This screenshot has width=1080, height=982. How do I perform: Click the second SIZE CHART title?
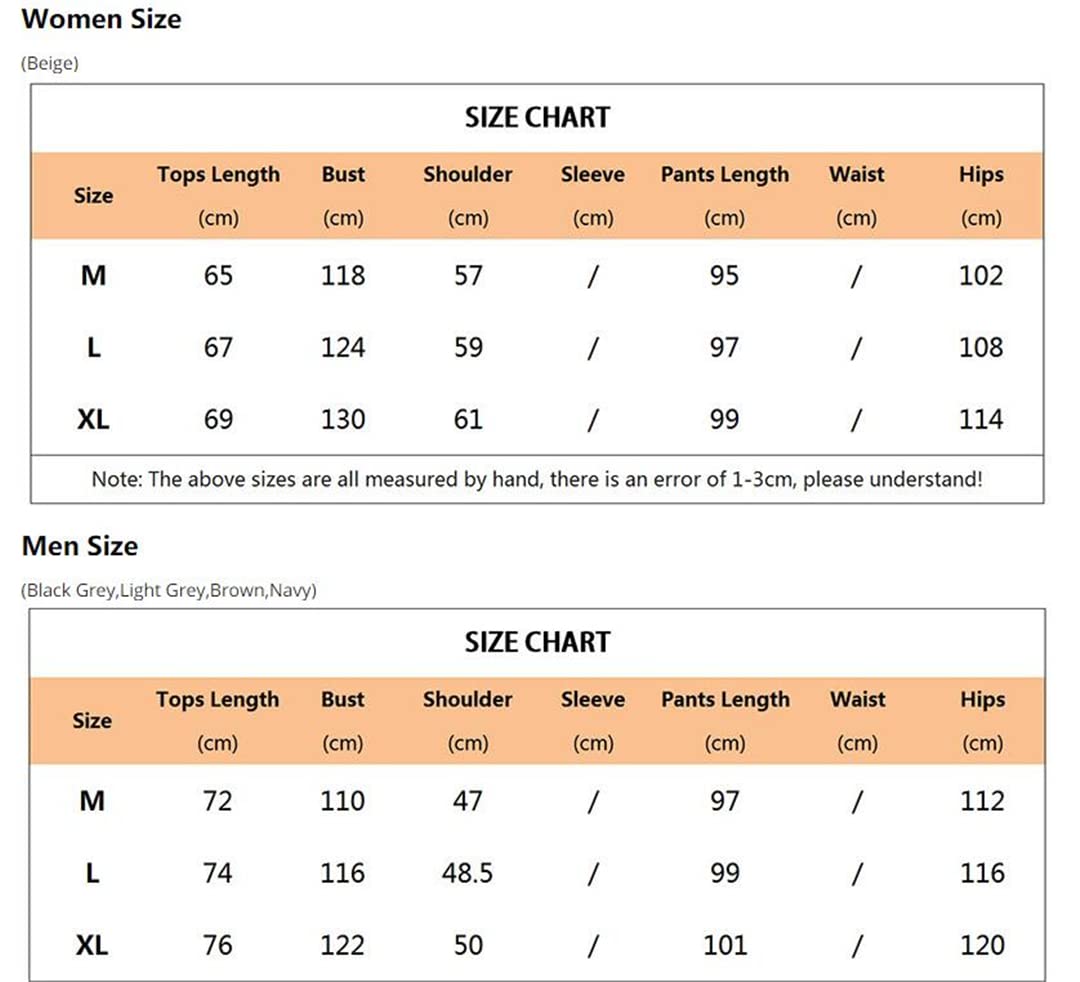[x=537, y=642]
